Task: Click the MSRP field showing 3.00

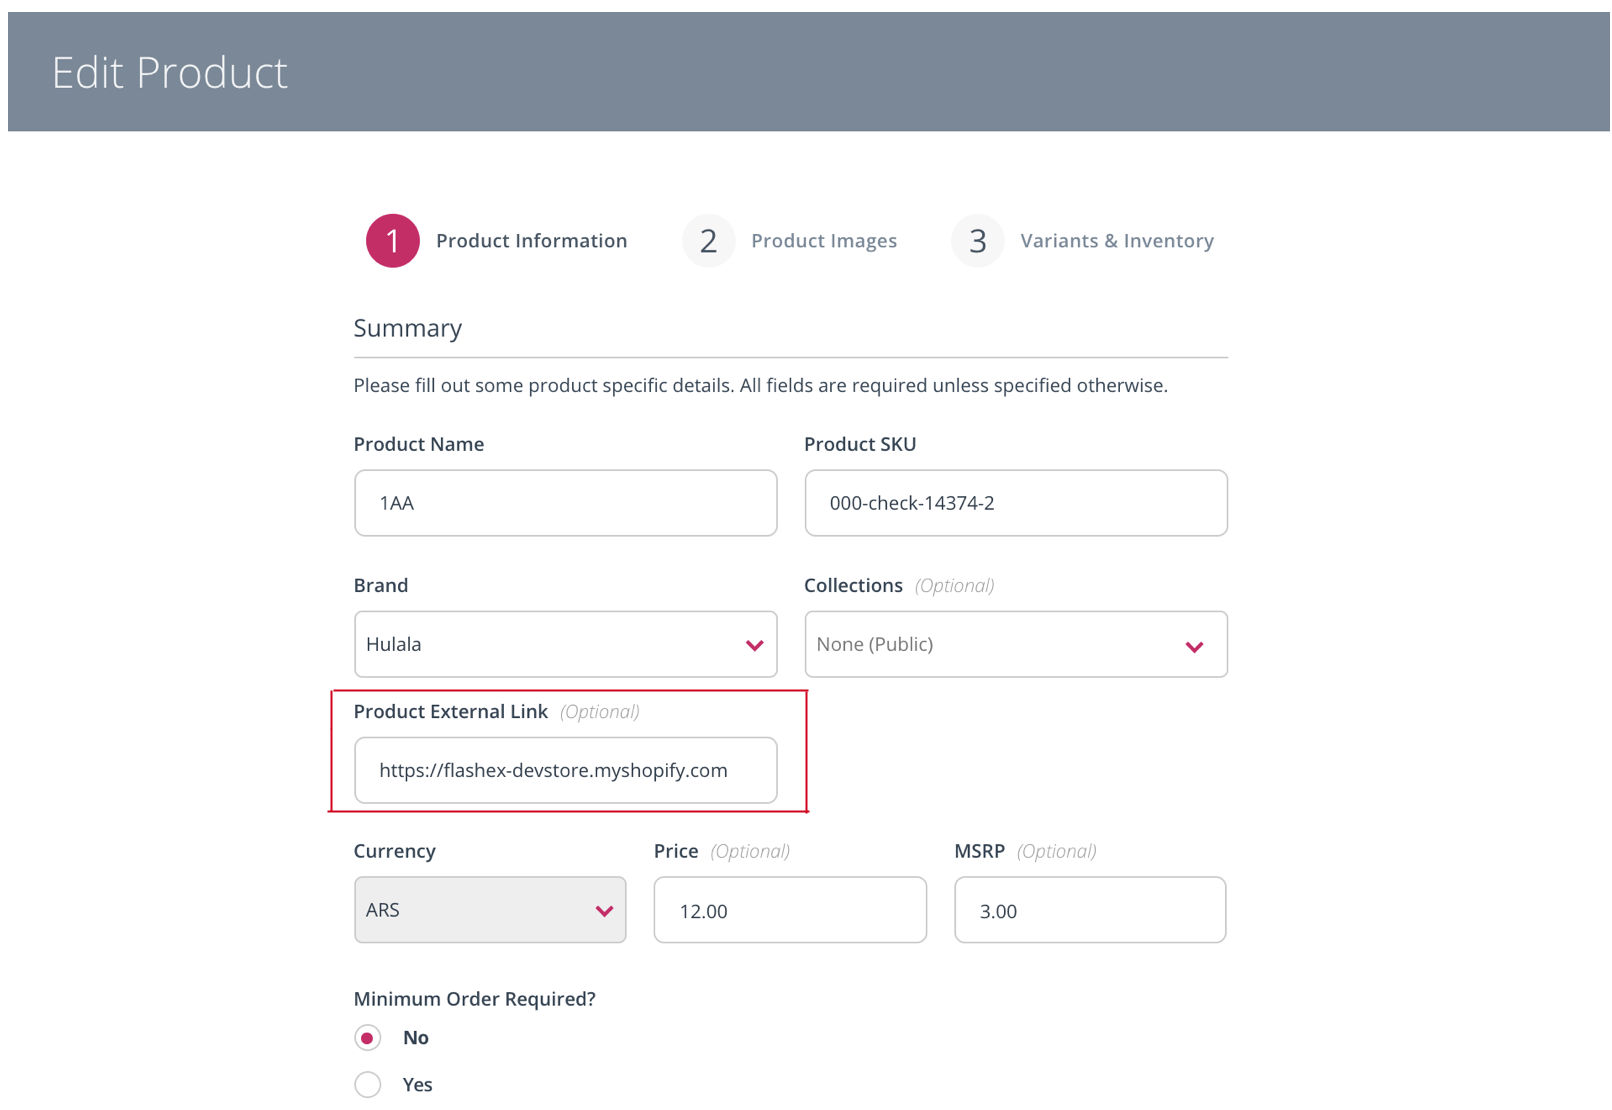Action: point(1090,910)
